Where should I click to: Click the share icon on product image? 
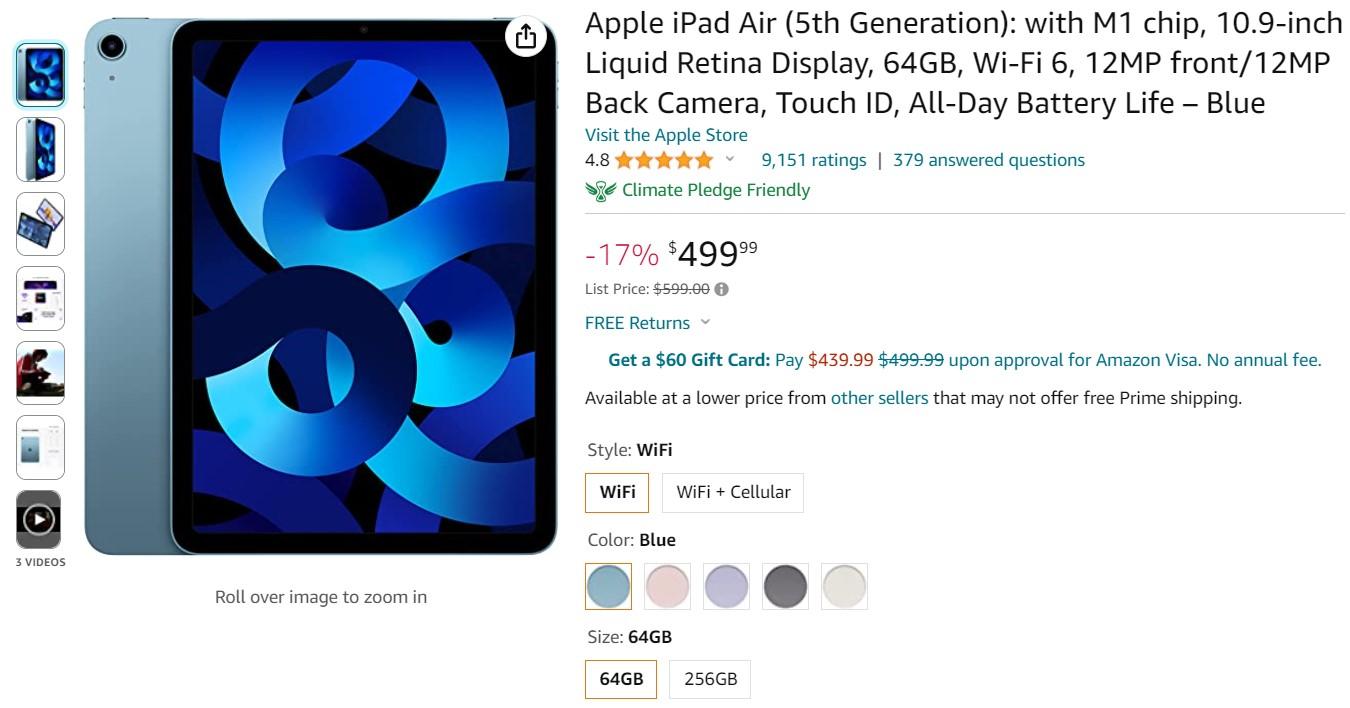pyautogui.click(x=526, y=38)
